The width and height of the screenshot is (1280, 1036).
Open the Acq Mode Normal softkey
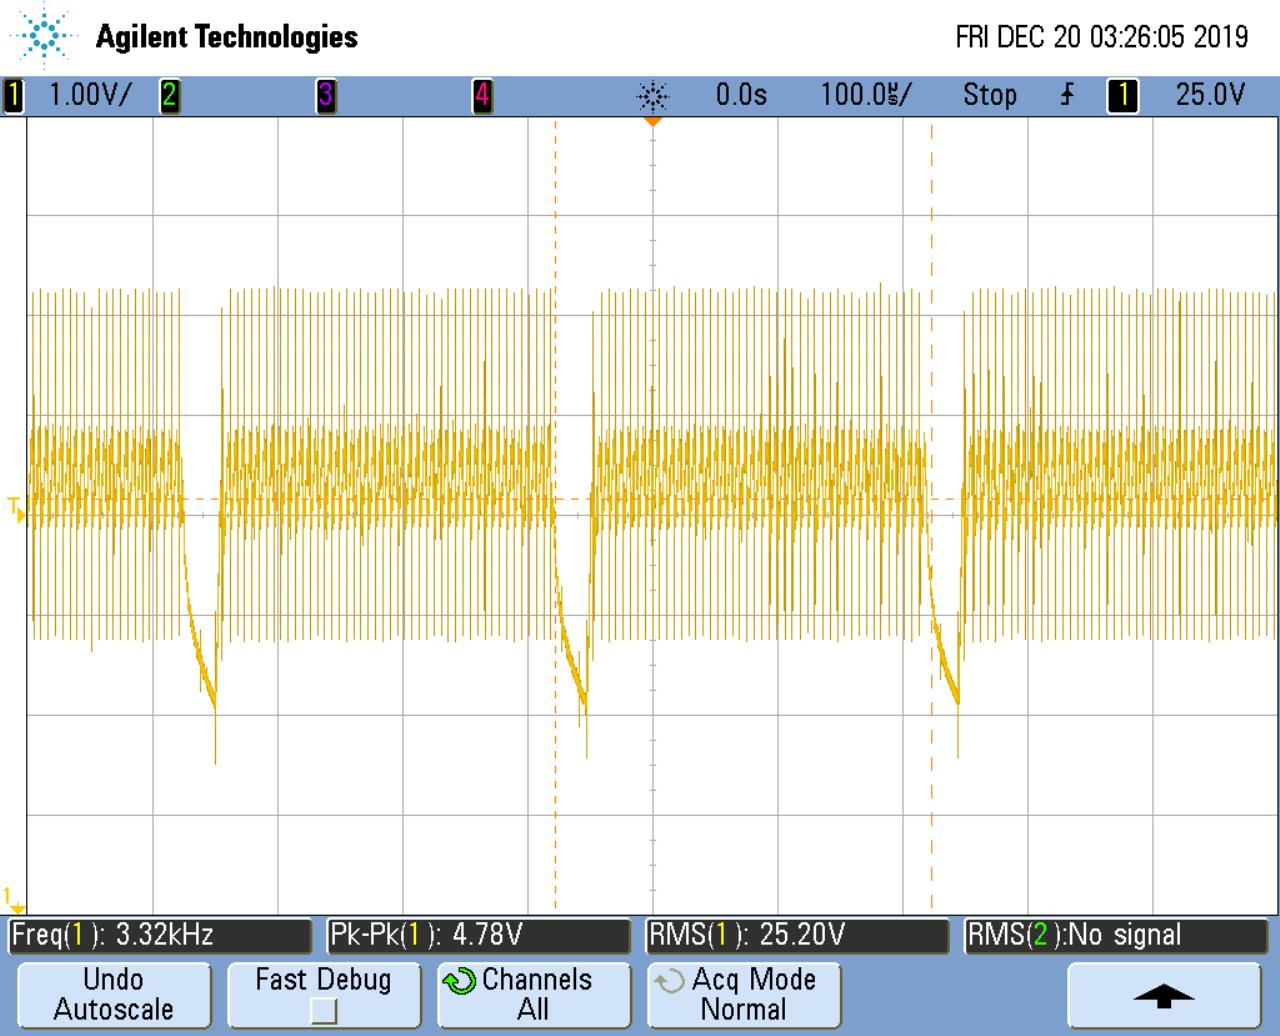coord(744,994)
